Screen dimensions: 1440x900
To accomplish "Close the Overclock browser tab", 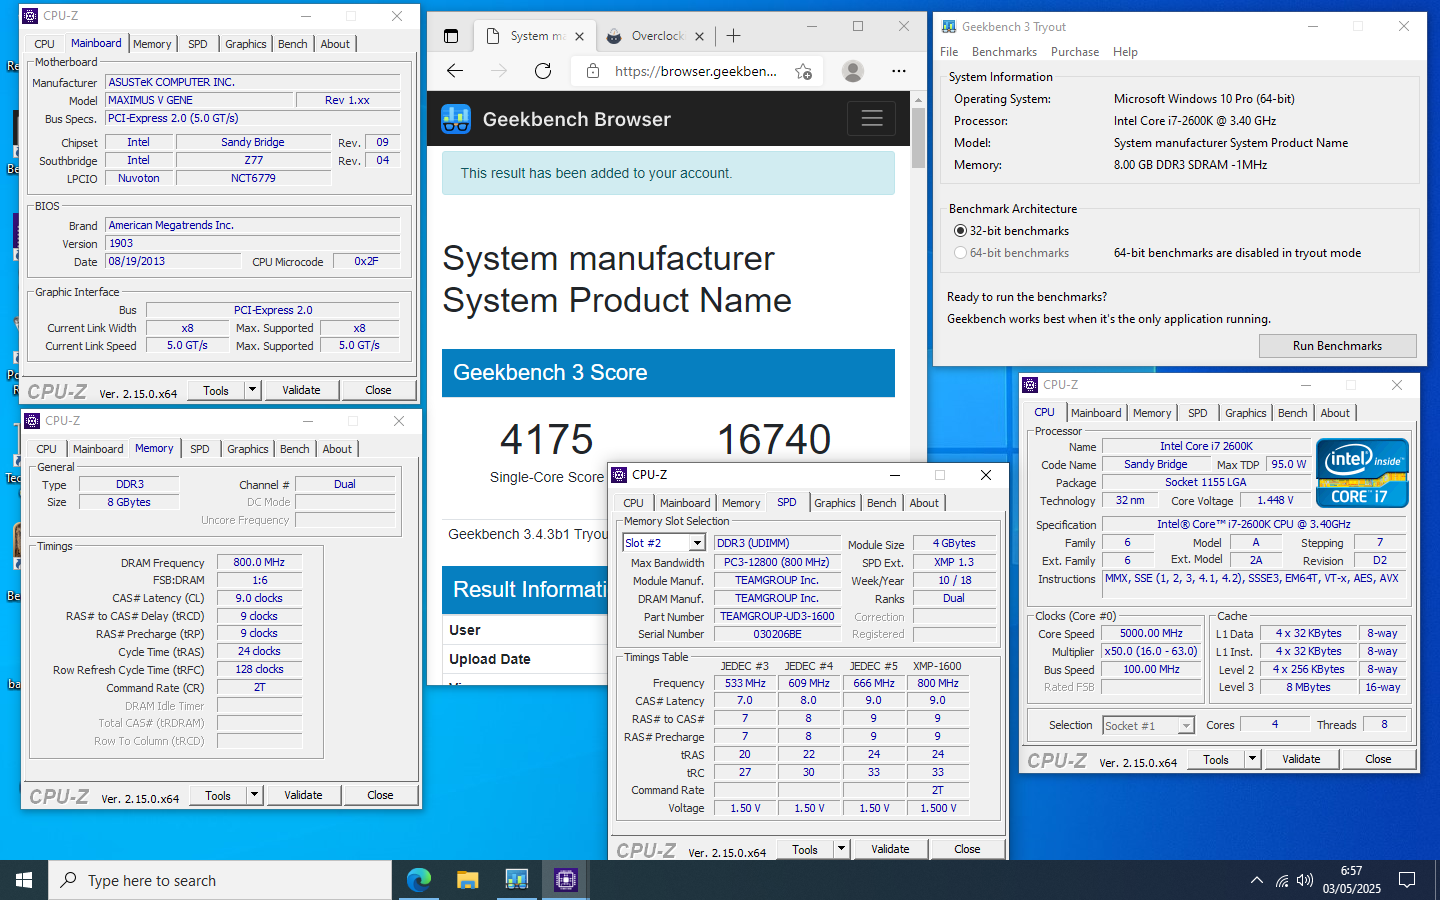I will point(699,36).
